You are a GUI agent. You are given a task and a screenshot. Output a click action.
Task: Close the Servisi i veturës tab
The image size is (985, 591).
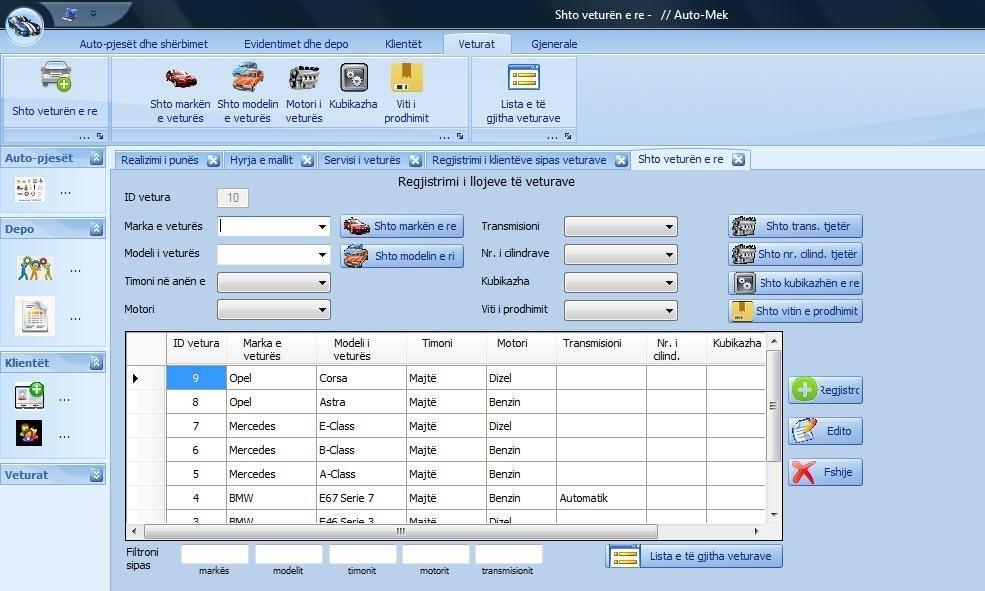coord(415,160)
